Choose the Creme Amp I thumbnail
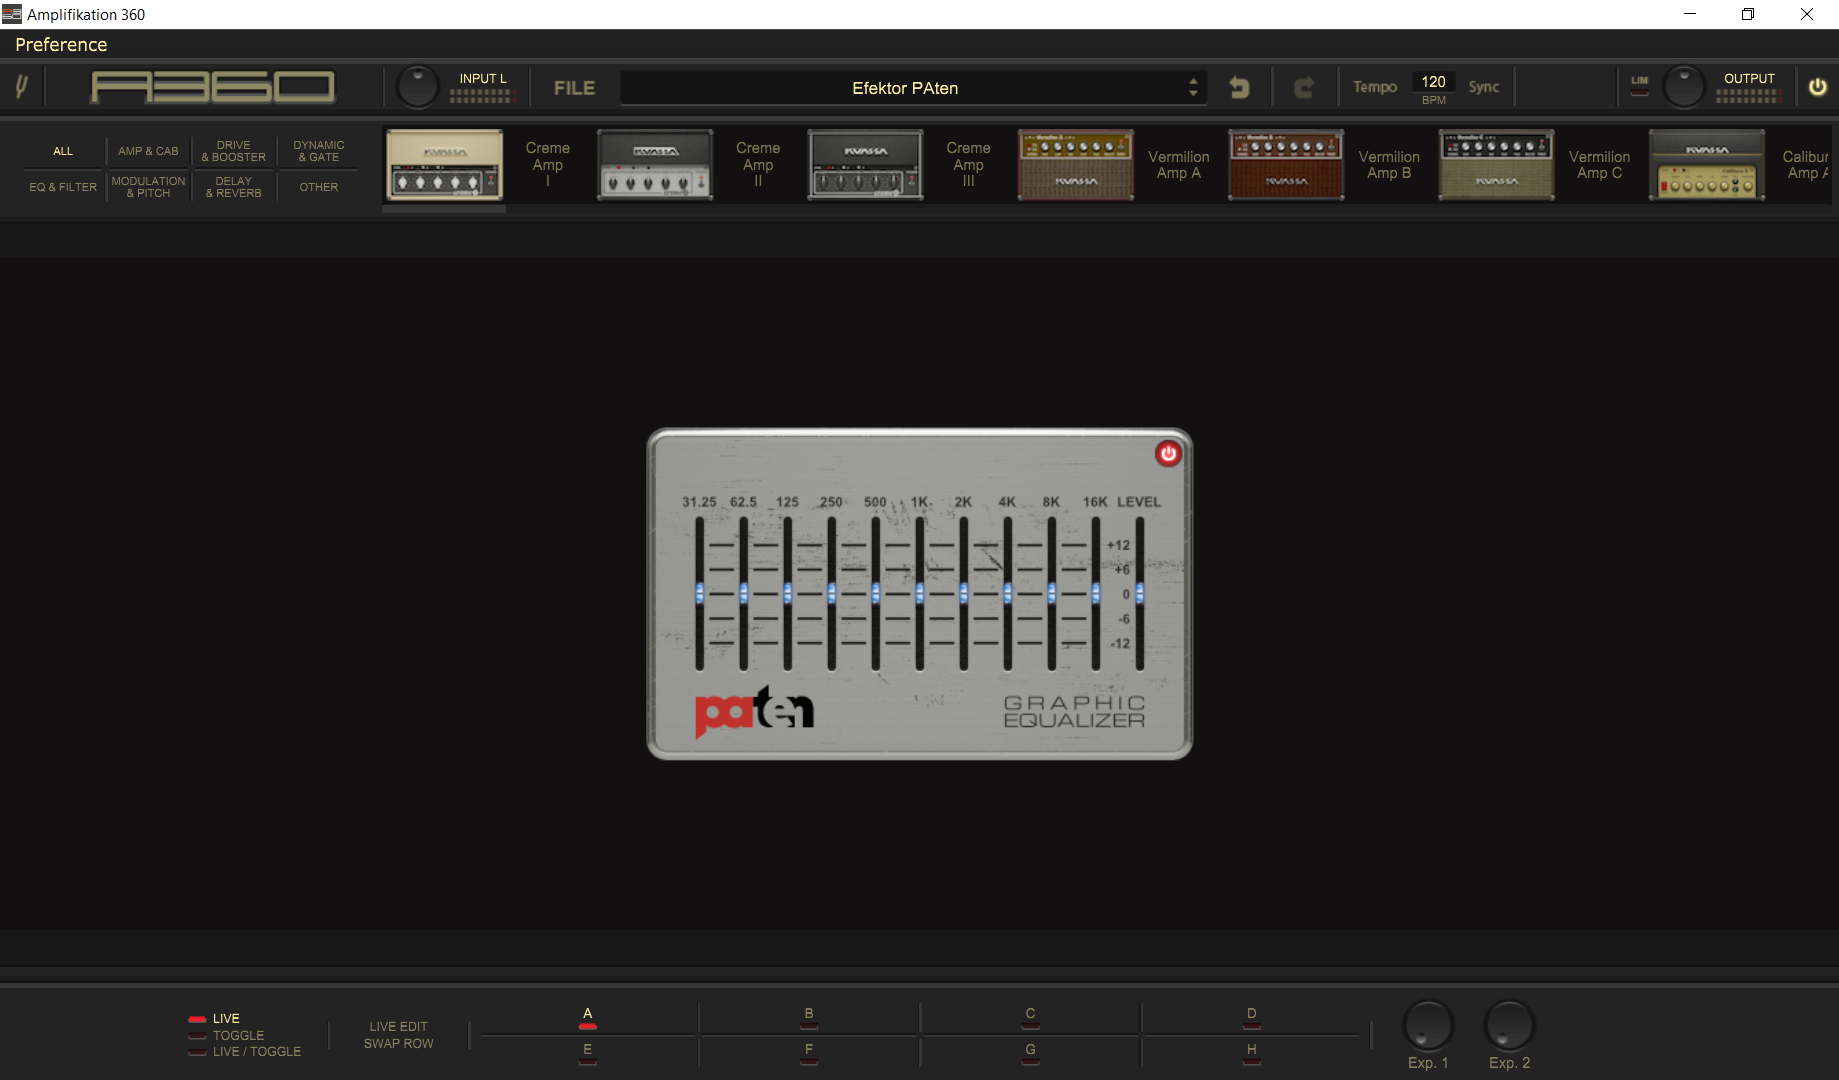The image size is (1839, 1080). coord(444,165)
